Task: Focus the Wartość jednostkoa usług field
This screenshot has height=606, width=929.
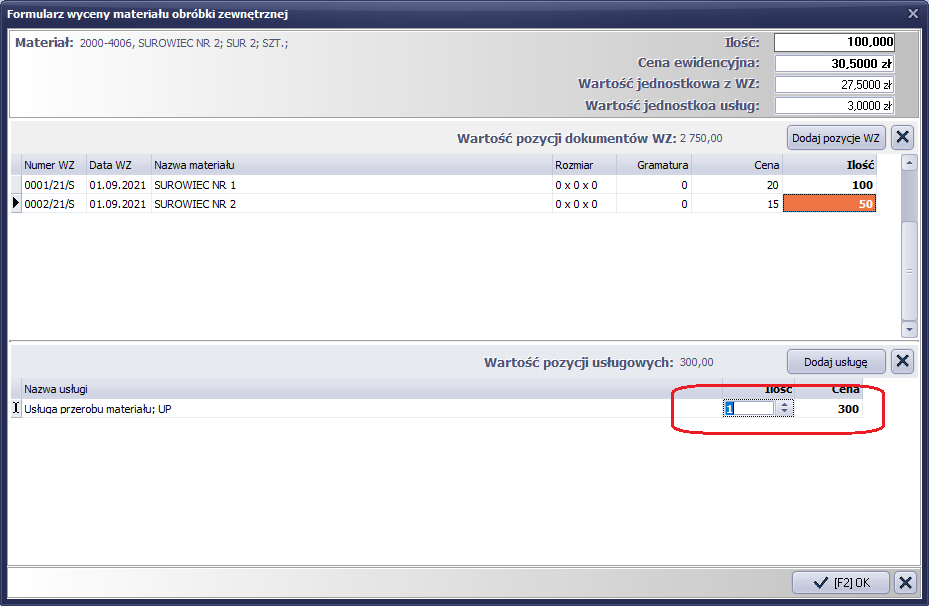Action: click(834, 106)
